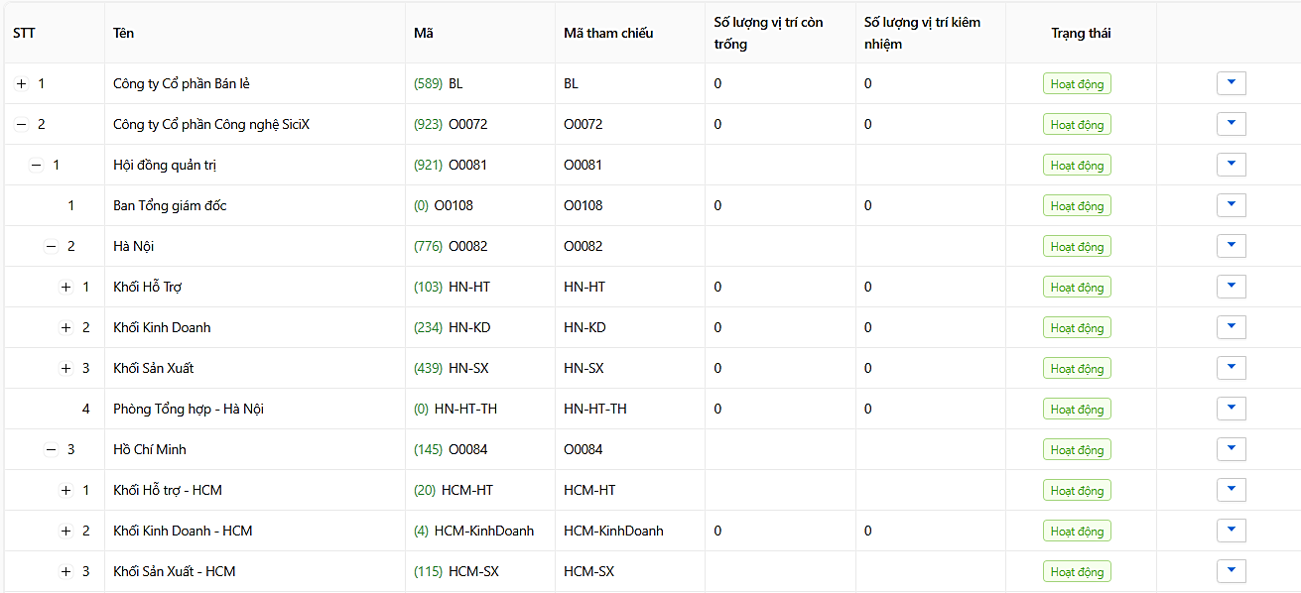Collapse the Hội đồng quản trị node
Viewport: 1301px width, 593px height.
(x=36, y=165)
